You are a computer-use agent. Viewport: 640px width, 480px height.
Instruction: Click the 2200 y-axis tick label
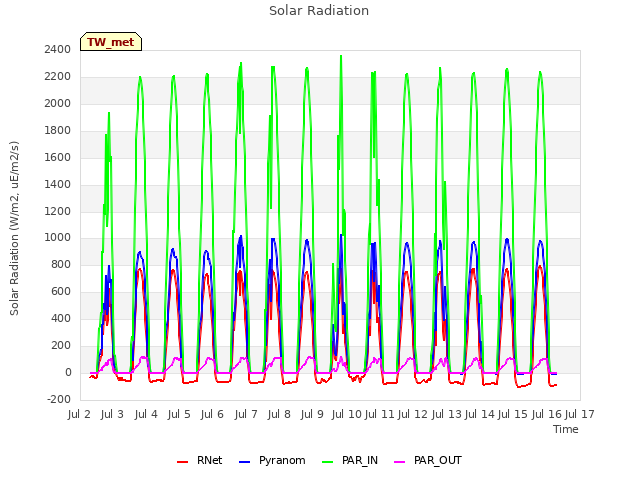58,76
